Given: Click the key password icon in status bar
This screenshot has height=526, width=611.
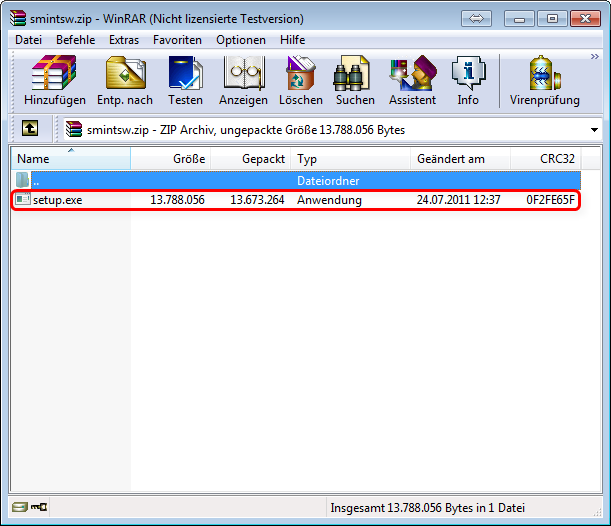Looking at the screenshot, I should (39, 507).
